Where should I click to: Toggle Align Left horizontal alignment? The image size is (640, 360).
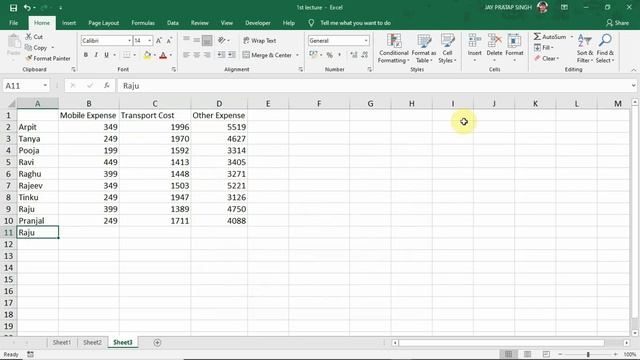[x=186, y=55]
